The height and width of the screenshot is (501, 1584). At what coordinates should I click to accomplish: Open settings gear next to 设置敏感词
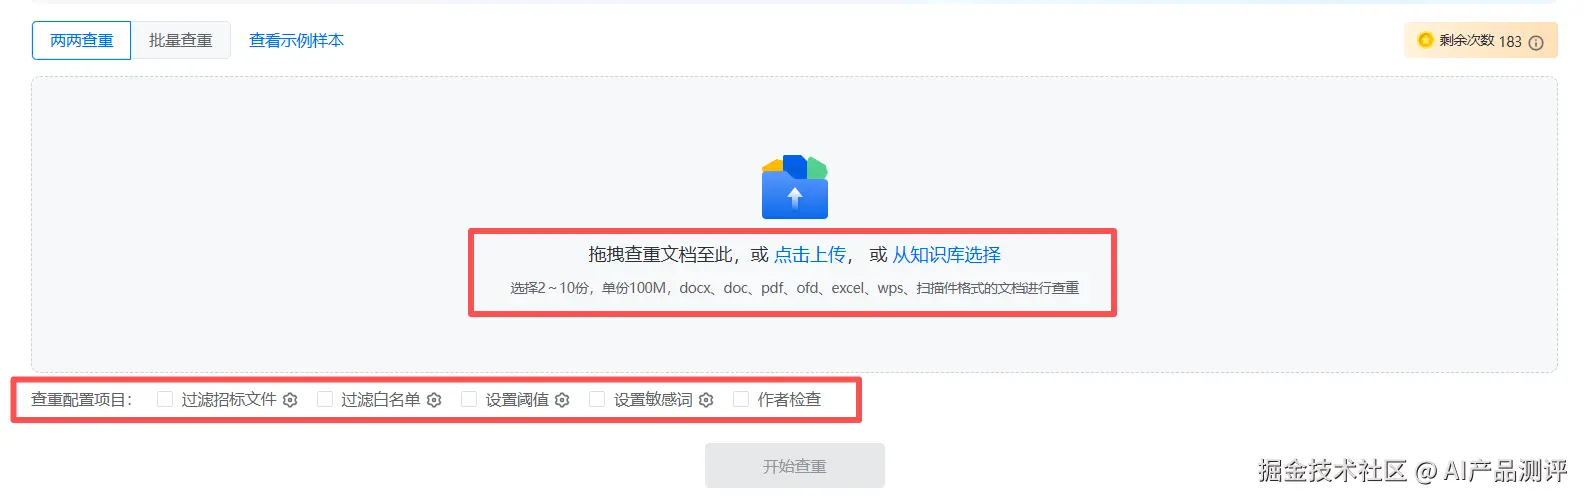pyautogui.click(x=706, y=400)
